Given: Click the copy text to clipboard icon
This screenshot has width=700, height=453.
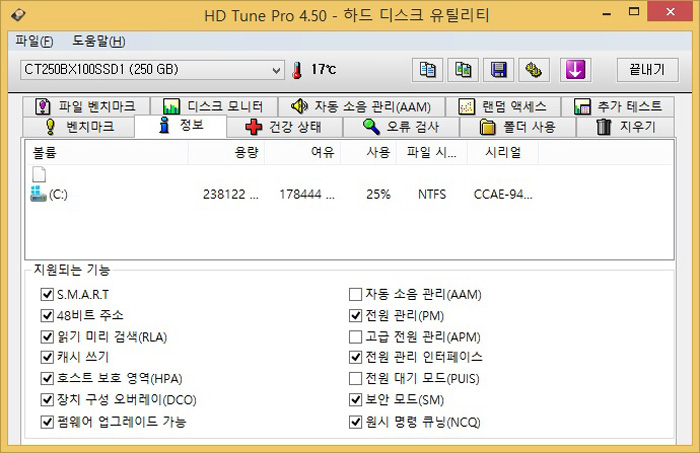Looking at the screenshot, I should point(428,70).
